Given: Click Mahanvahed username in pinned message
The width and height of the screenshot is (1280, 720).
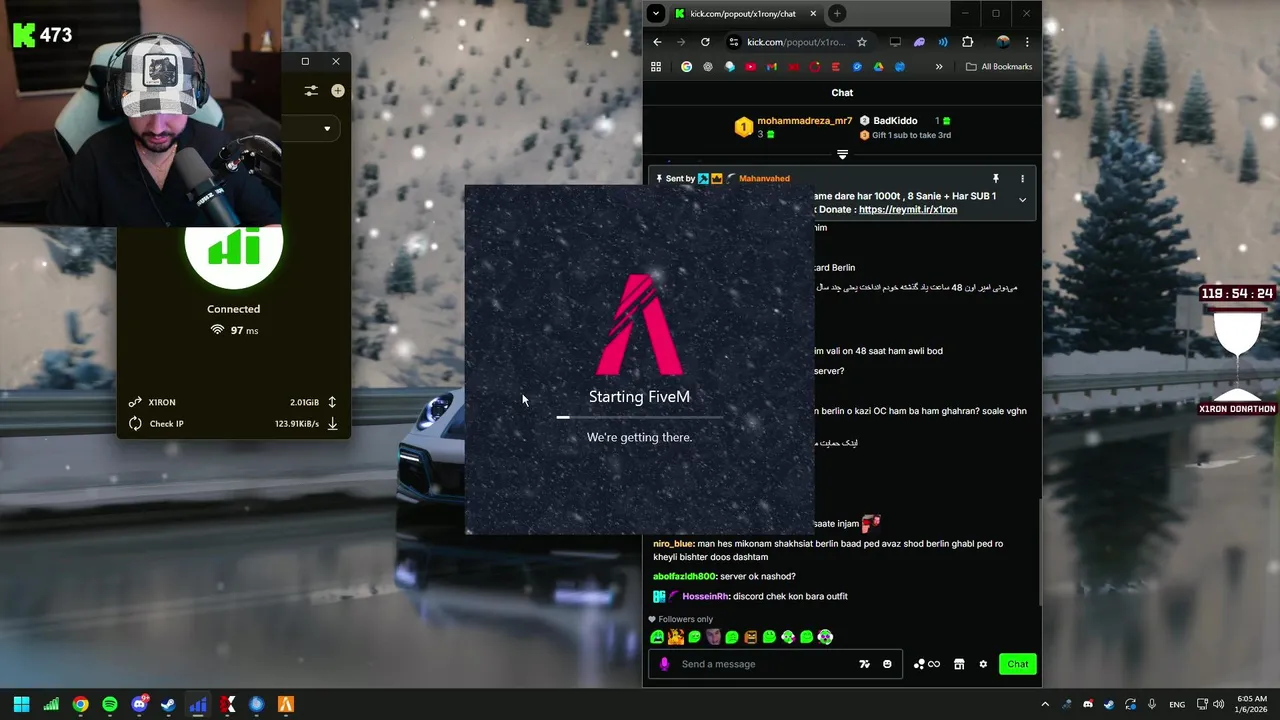Looking at the screenshot, I should click(x=764, y=178).
